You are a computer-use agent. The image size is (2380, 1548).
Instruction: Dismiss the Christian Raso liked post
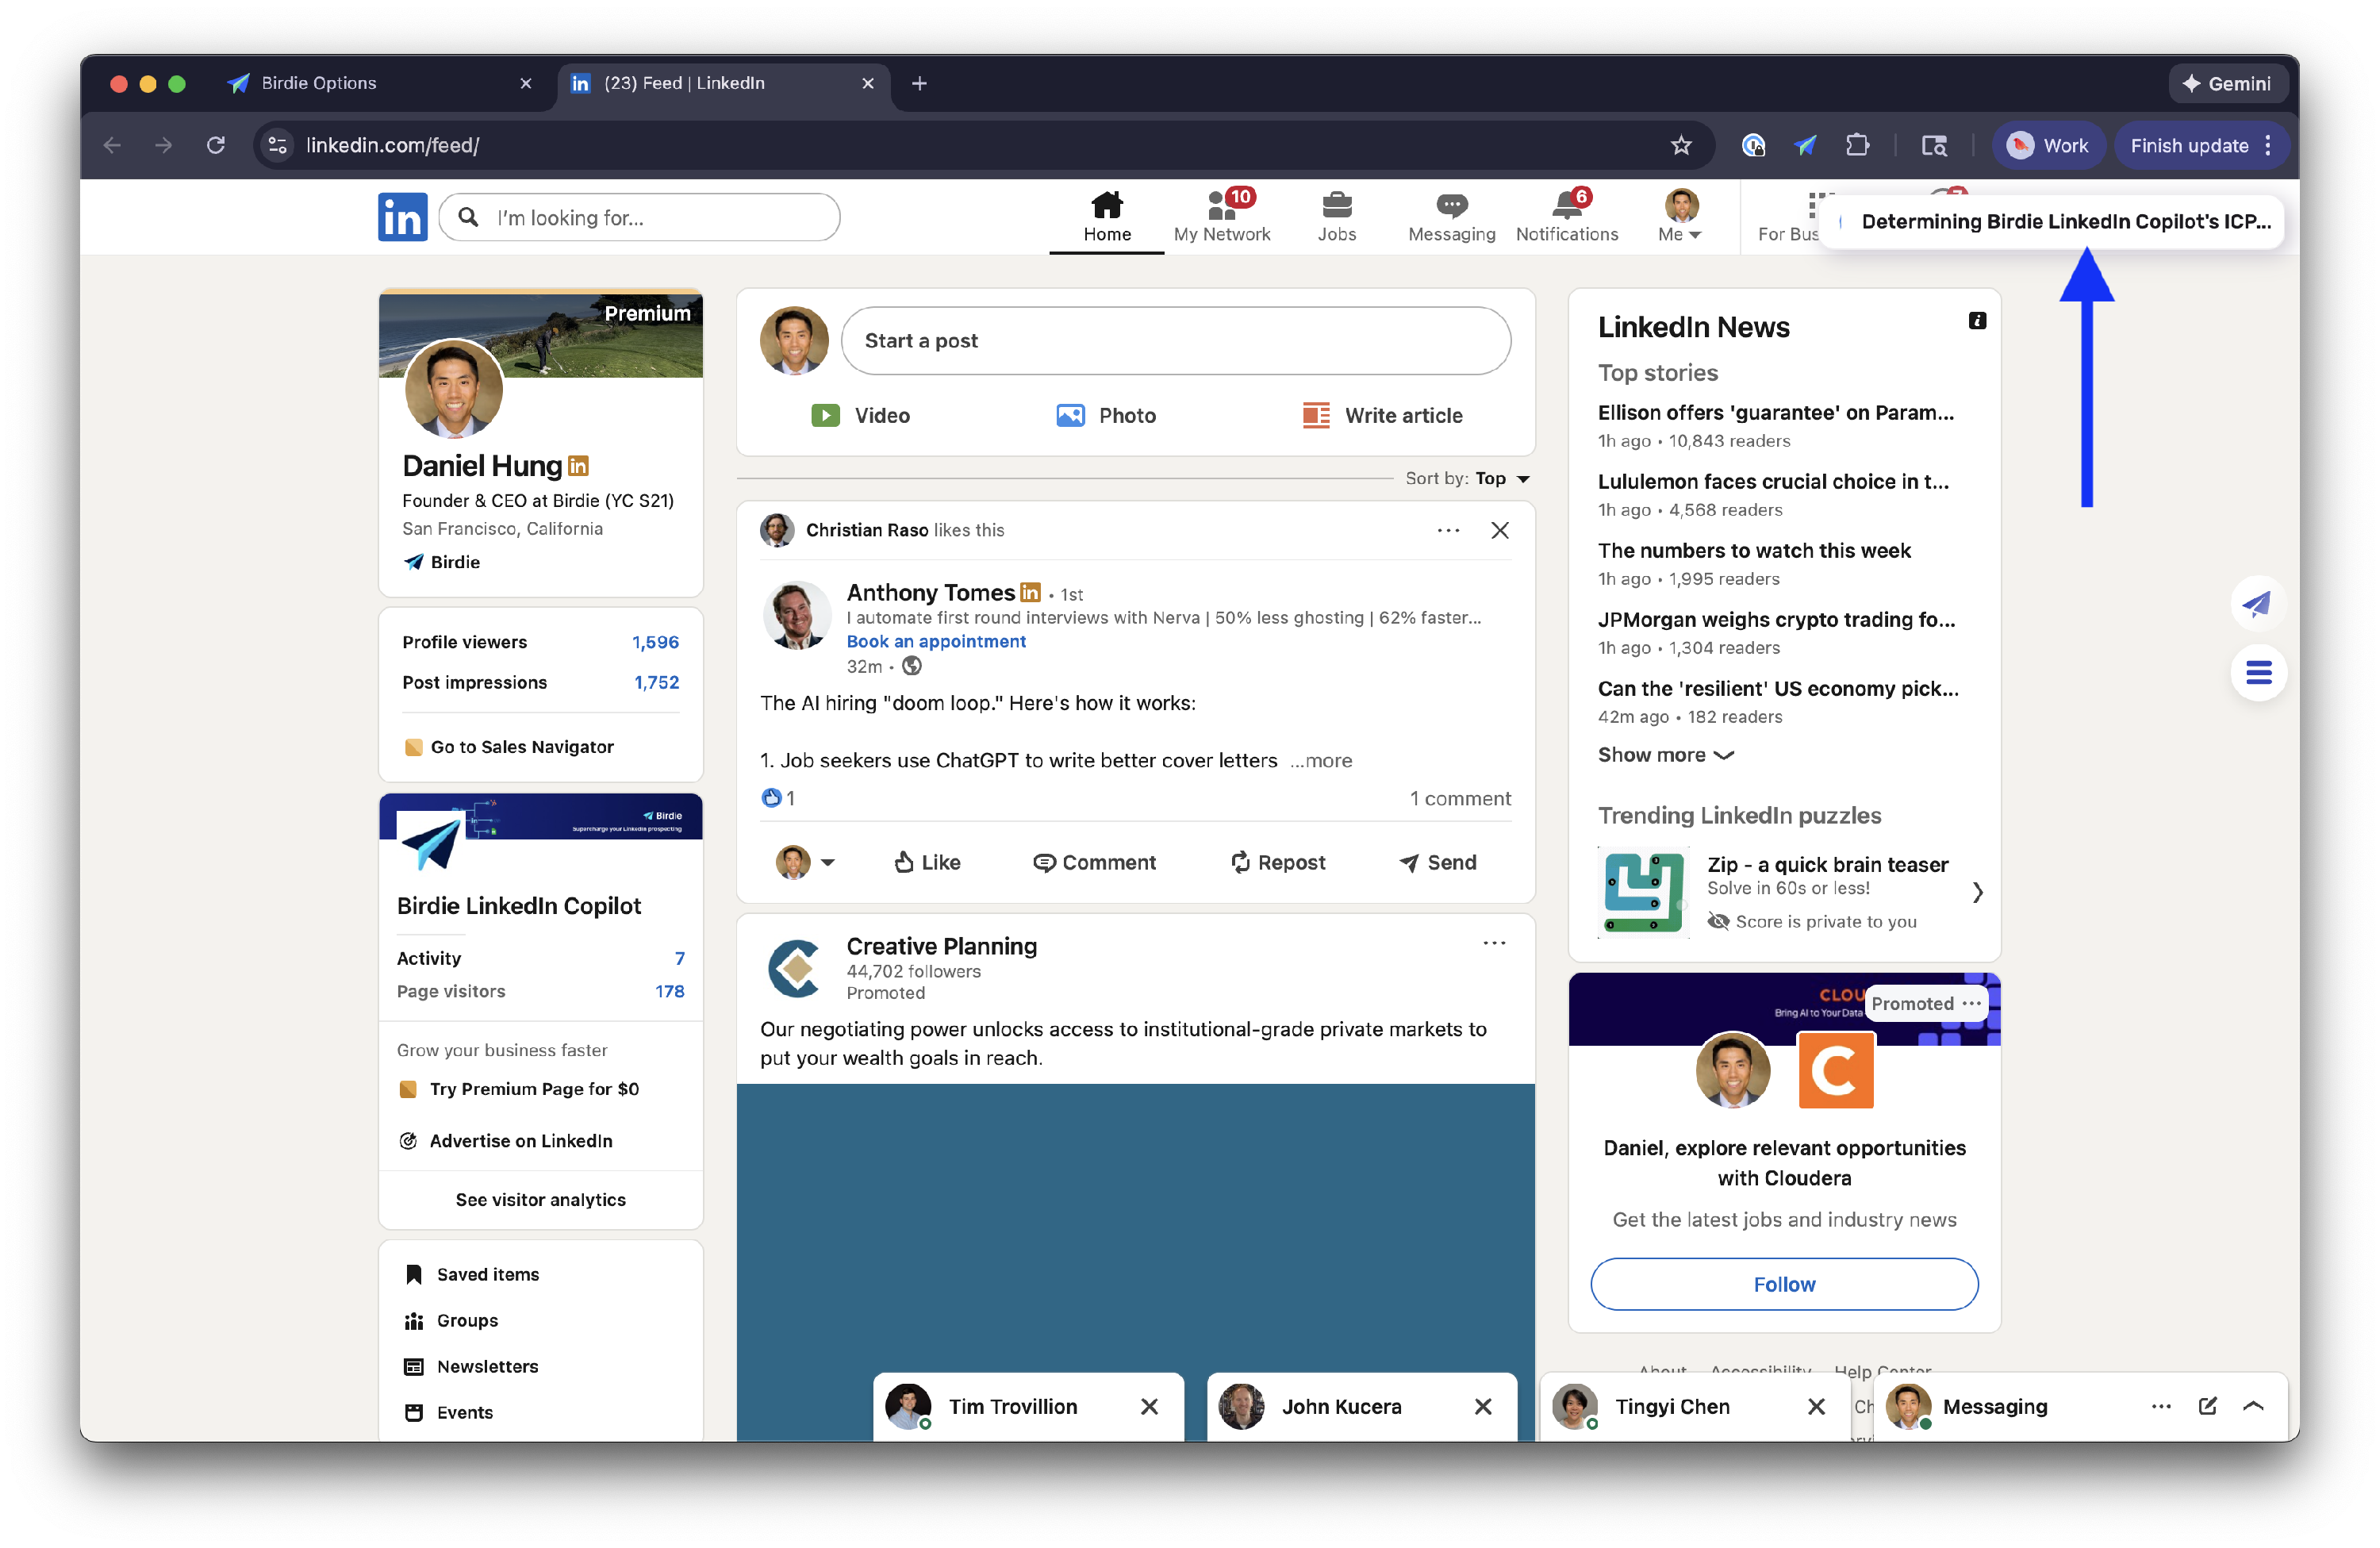point(1499,530)
